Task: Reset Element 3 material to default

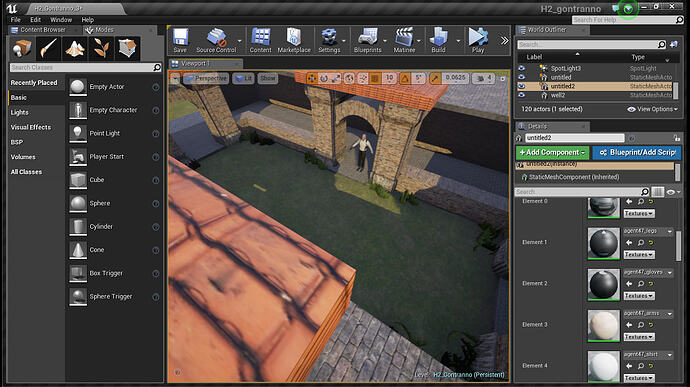Action: pyautogui.click(x=651, y=325)
